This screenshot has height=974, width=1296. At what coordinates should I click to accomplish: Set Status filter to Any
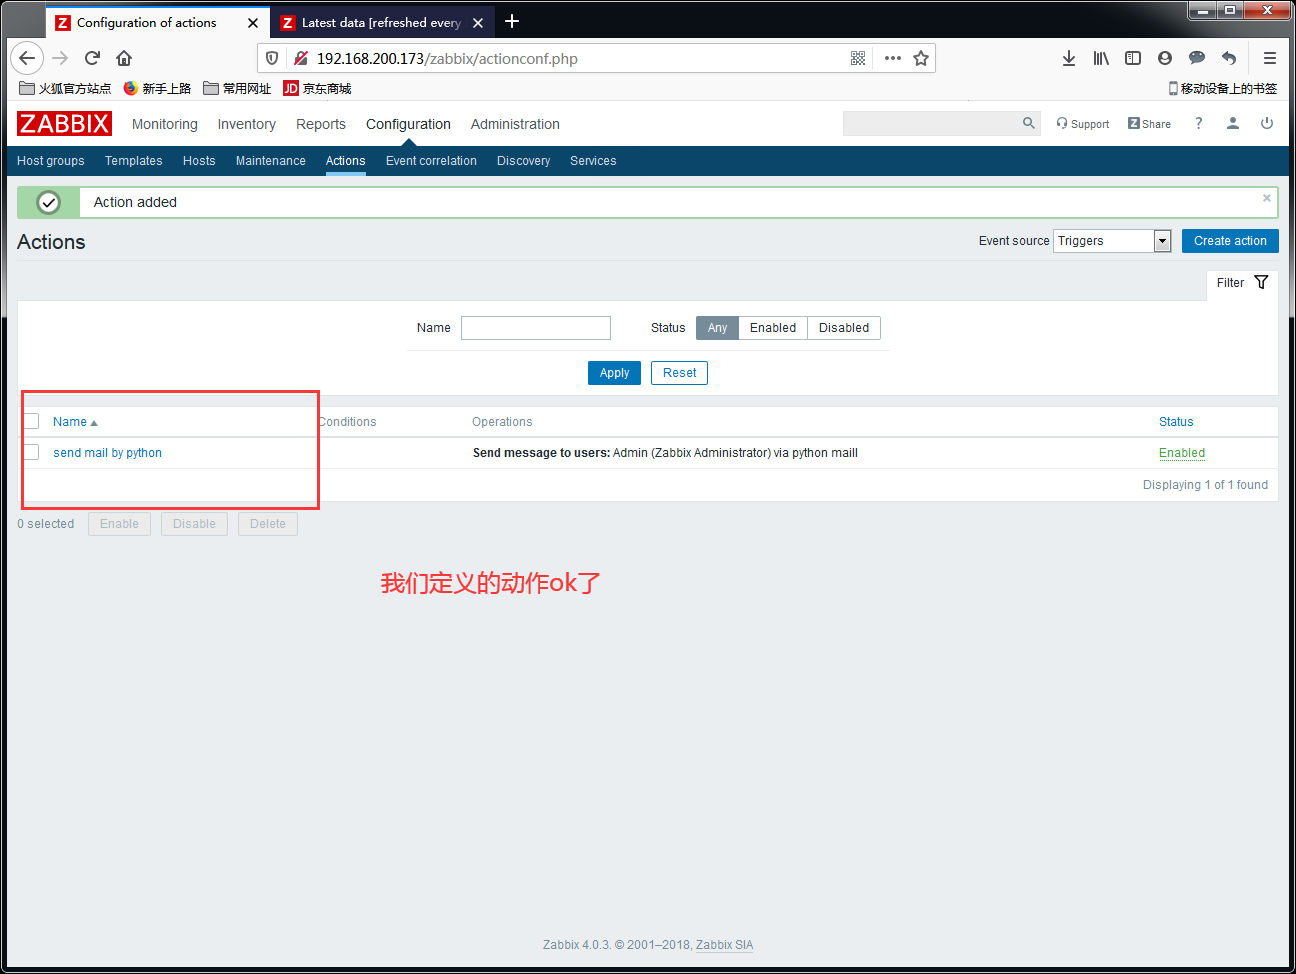coord(717,327)
